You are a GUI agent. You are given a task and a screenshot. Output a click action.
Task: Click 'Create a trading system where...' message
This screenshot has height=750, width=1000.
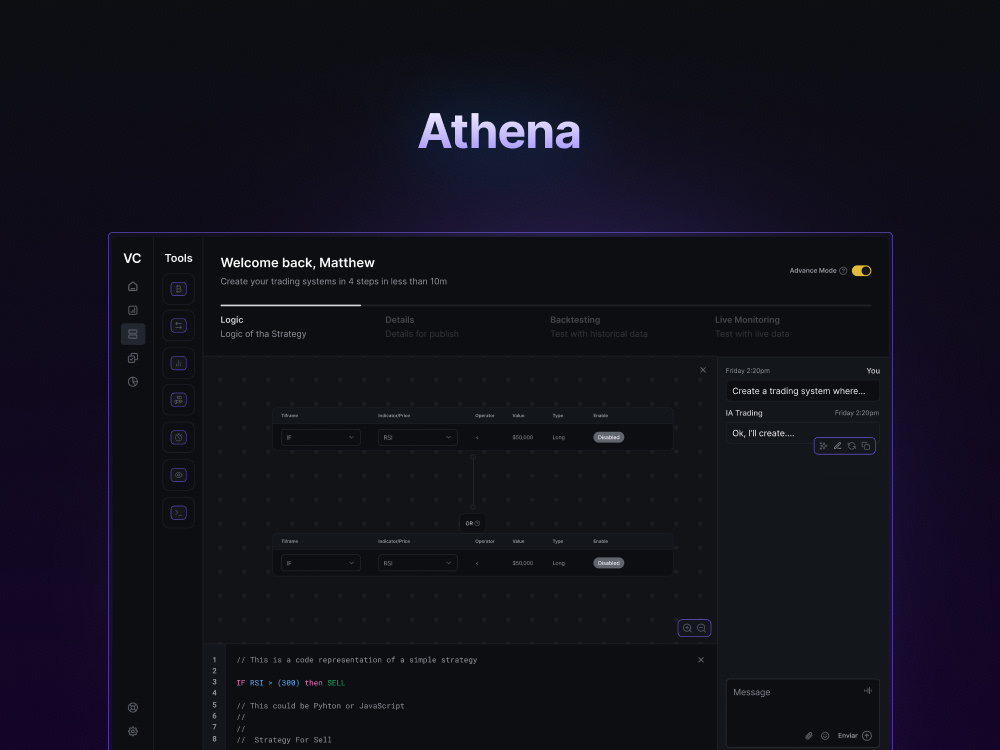pos(802,391)
